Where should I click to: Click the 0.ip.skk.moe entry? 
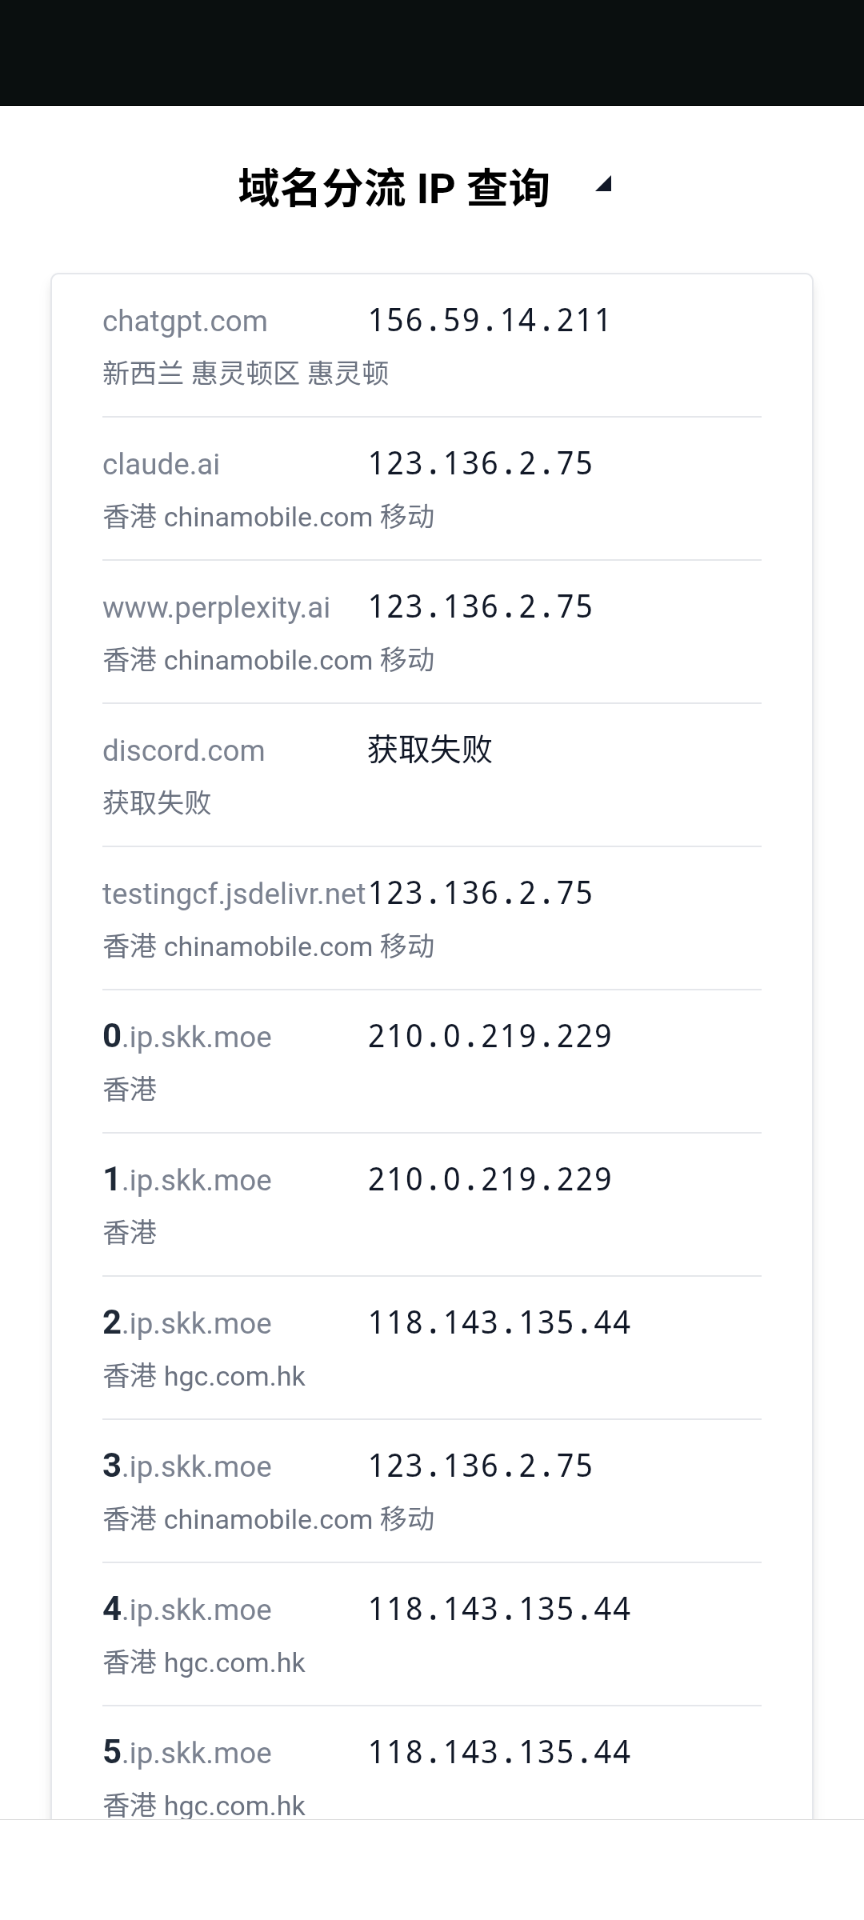pos(187,1036)
